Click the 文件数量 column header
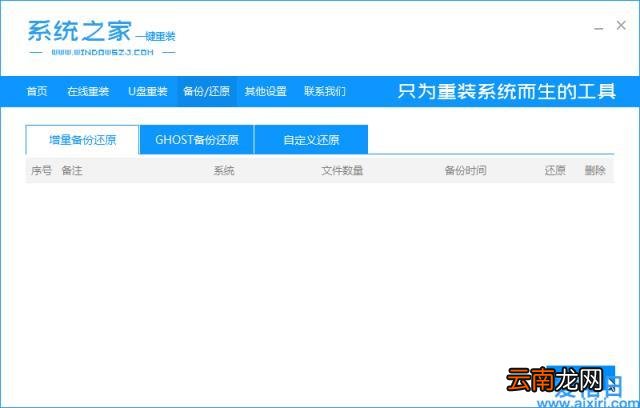The width and height of the screenshot is (640, 408). 342,170
